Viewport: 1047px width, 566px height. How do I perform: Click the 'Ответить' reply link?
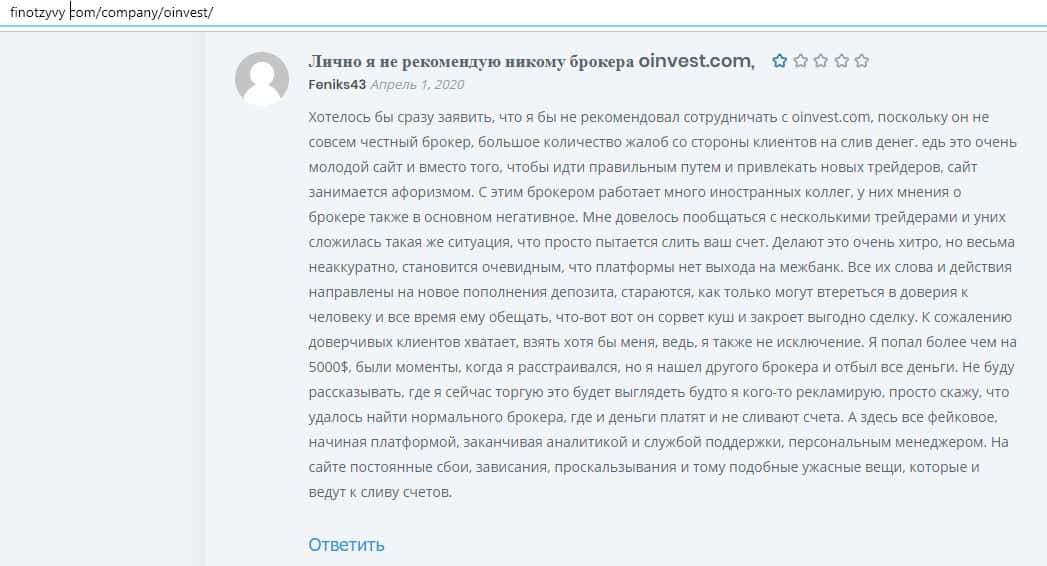(x=346, y=545)
